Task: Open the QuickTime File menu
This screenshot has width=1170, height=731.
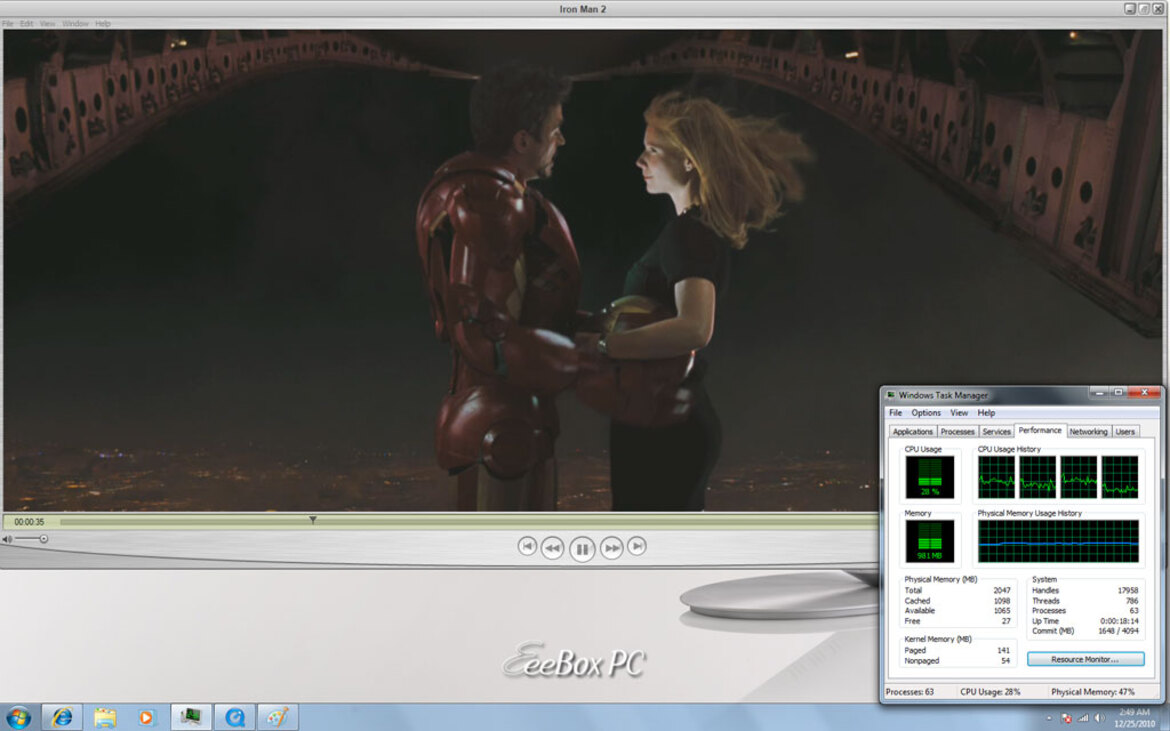Action: pos(8,24)
